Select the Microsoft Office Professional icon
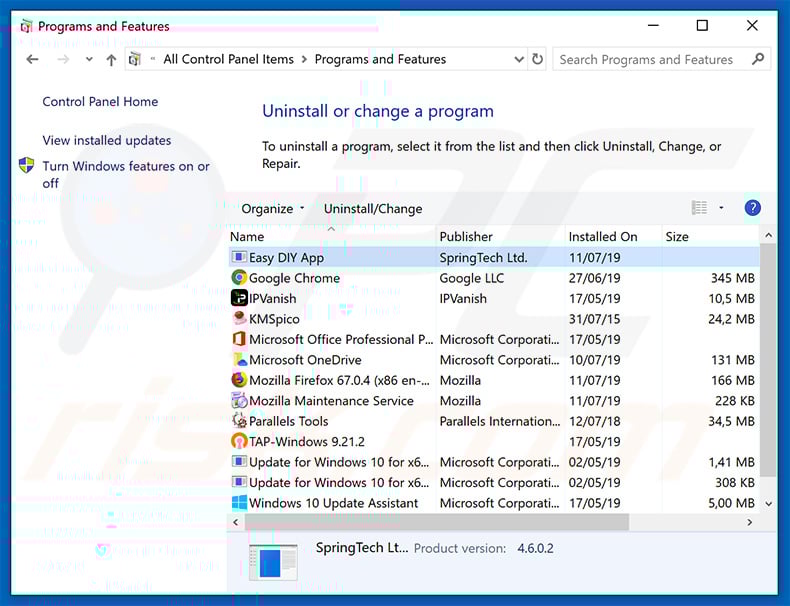This screenshot has width=790, height=606. click(239, 339)
